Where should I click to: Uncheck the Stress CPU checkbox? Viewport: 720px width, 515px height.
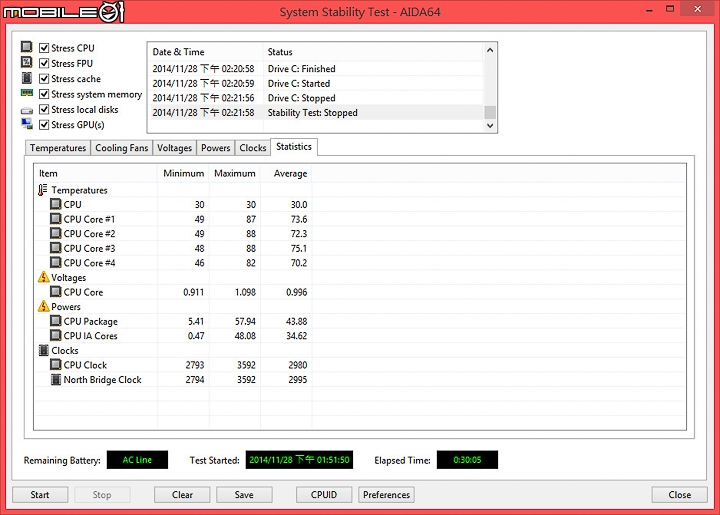[x=44, y=48]
